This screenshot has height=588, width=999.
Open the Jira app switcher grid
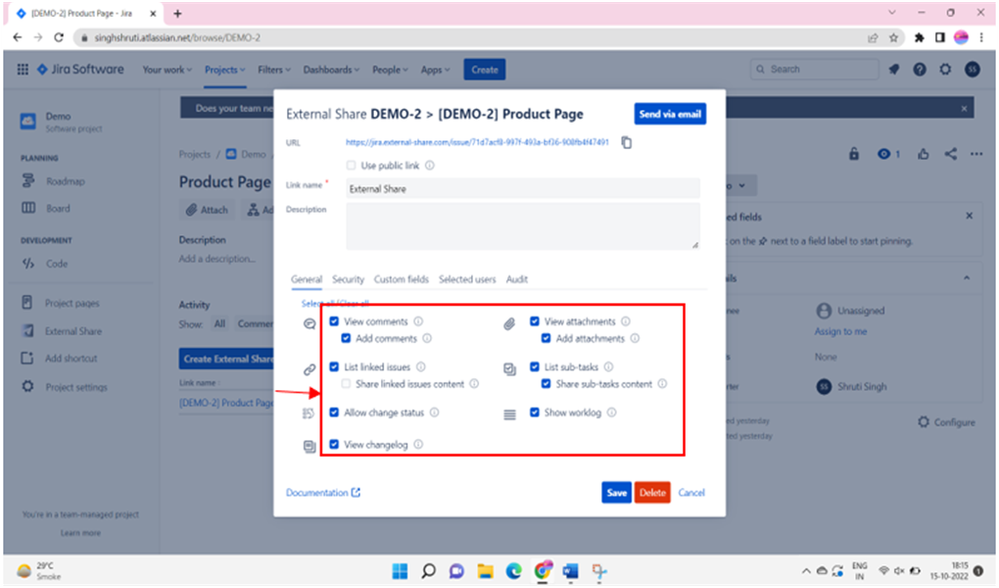pyautogui.click(x=22, y=69)
